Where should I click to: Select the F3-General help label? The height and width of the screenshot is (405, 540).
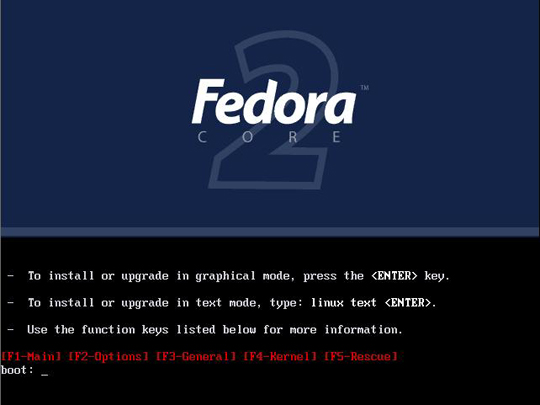point(196,356)
